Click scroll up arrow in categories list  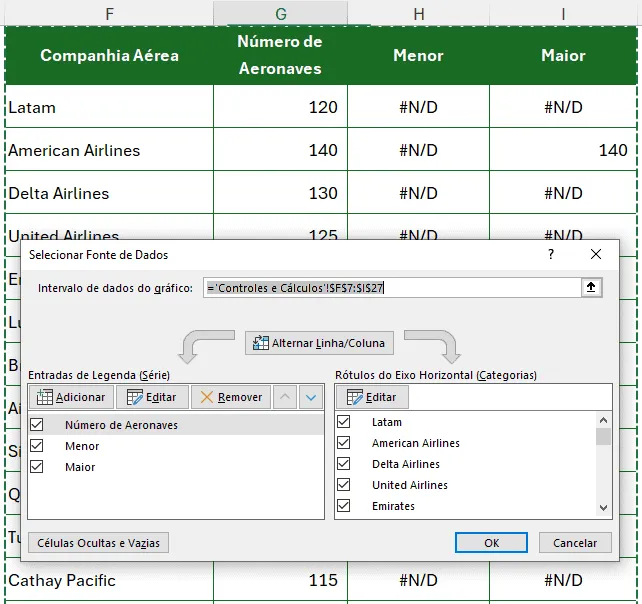[603, 420]
